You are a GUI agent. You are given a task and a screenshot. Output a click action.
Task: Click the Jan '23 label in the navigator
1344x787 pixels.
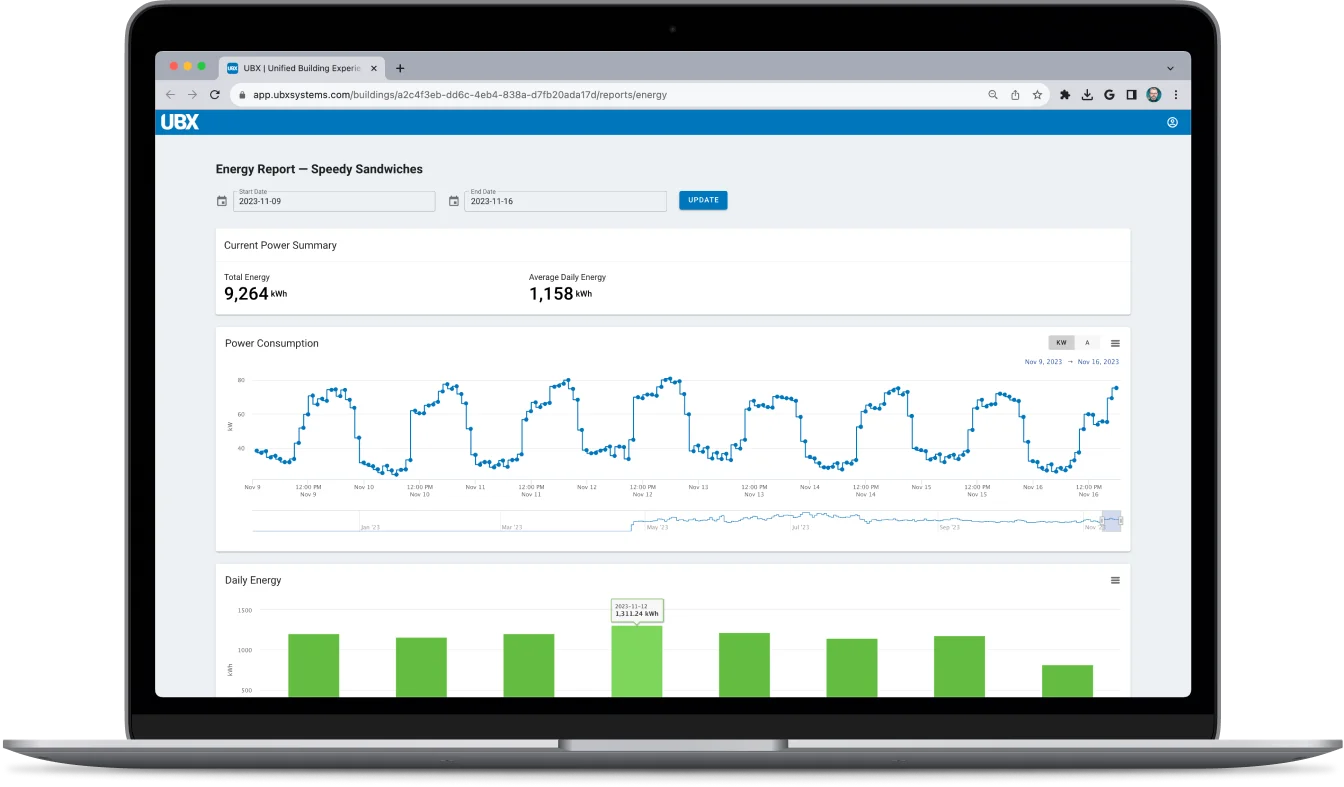(x=370, y=527)
